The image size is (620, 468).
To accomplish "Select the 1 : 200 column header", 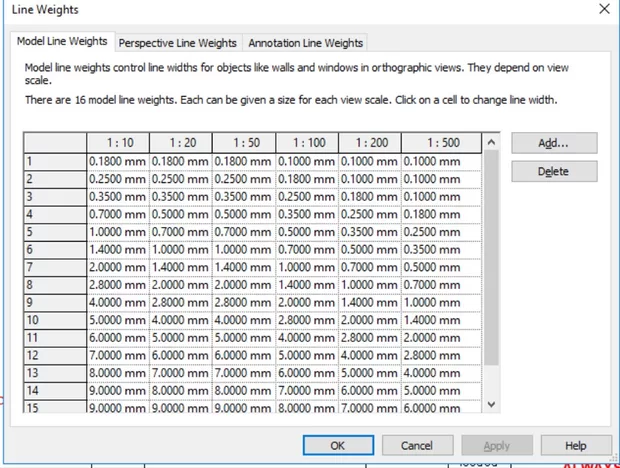I will pyautogui.click(x=370, y=143).
